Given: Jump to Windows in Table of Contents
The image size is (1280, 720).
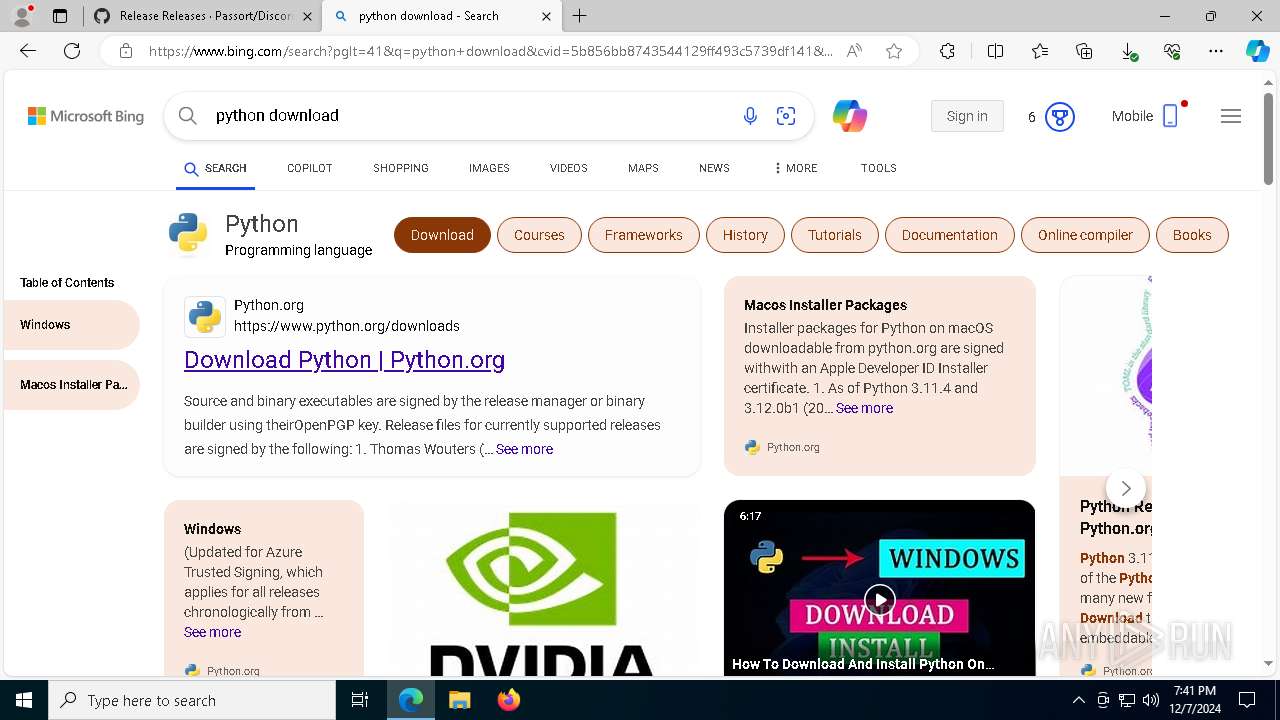Looking at the screenshot, I should (x=70, y=325).
